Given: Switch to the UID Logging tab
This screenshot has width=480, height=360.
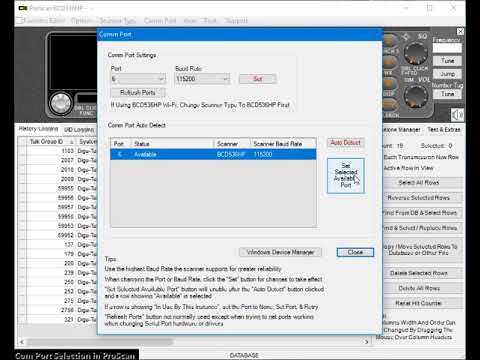Looking at the screenshot, I should click(79, 129).
